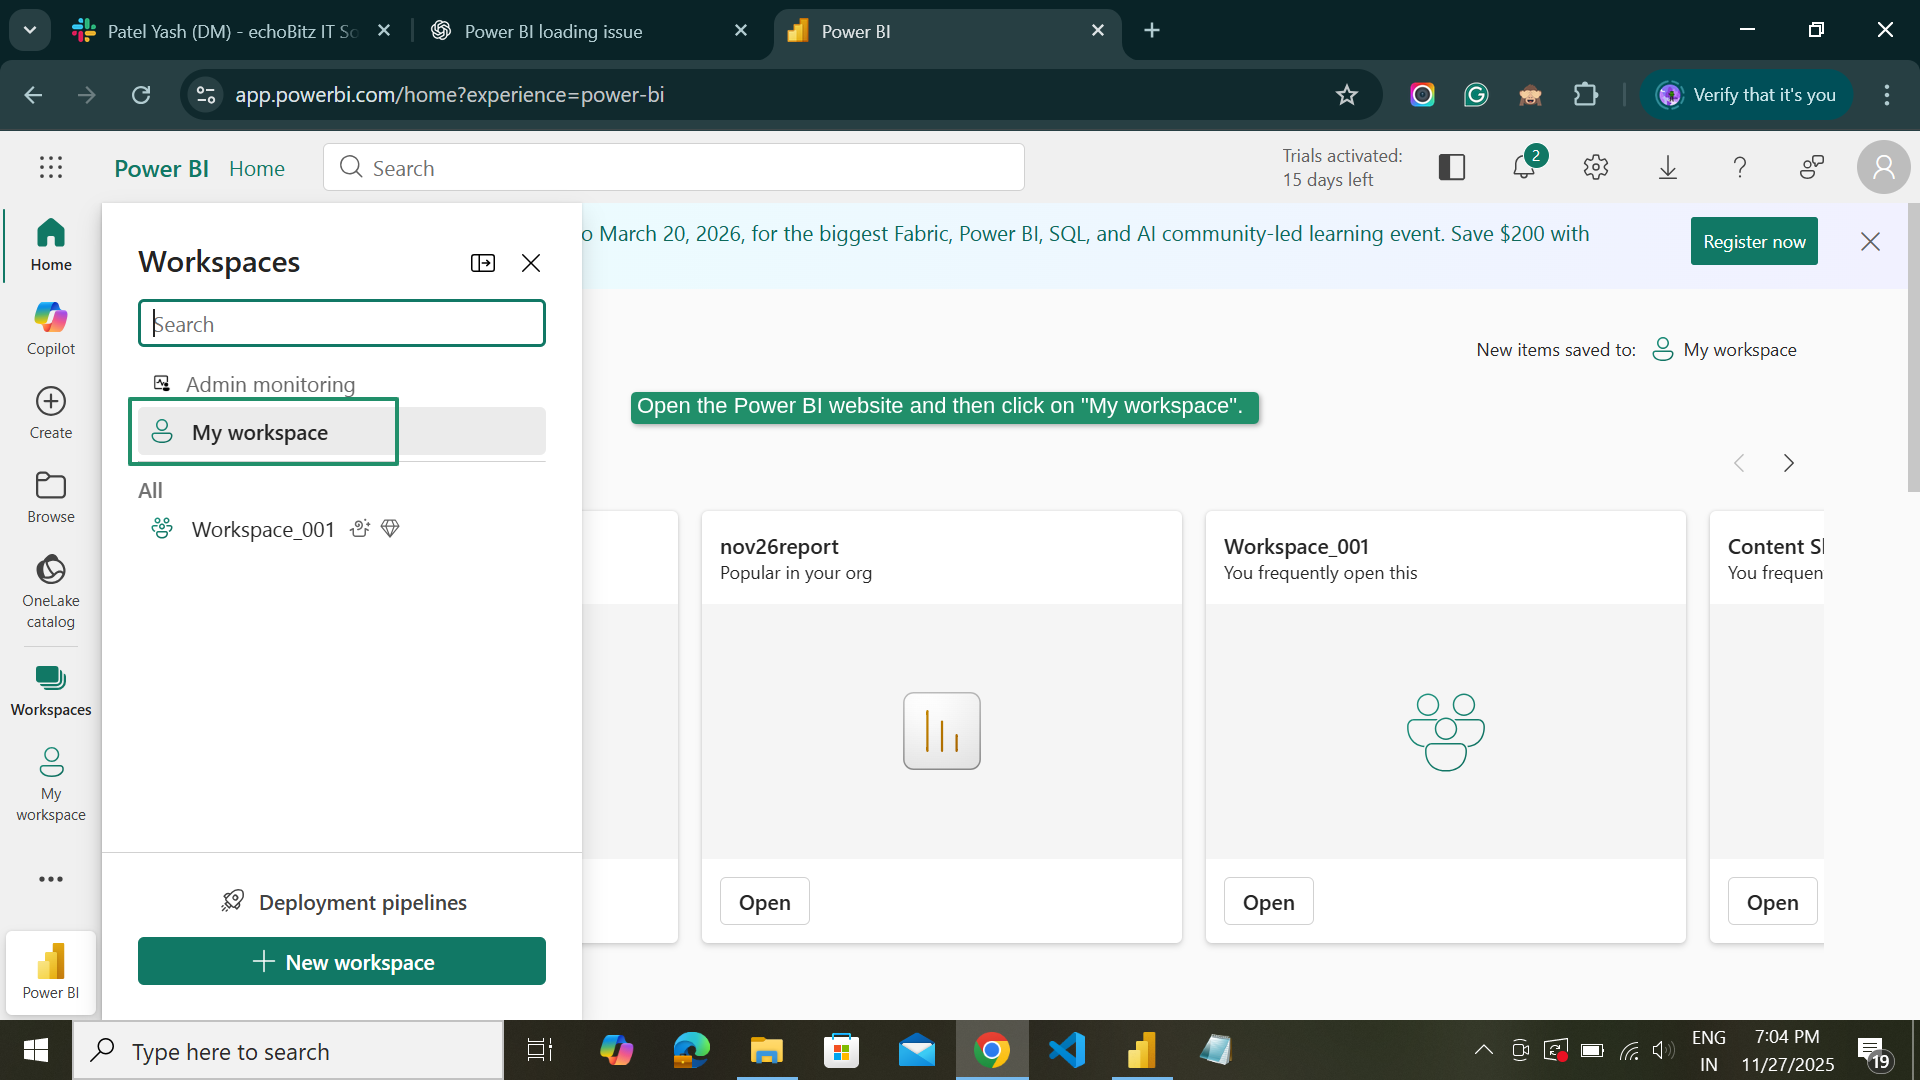Open the account avatar menu
The image size is (1920, 1080).
tap(1883, 167)
